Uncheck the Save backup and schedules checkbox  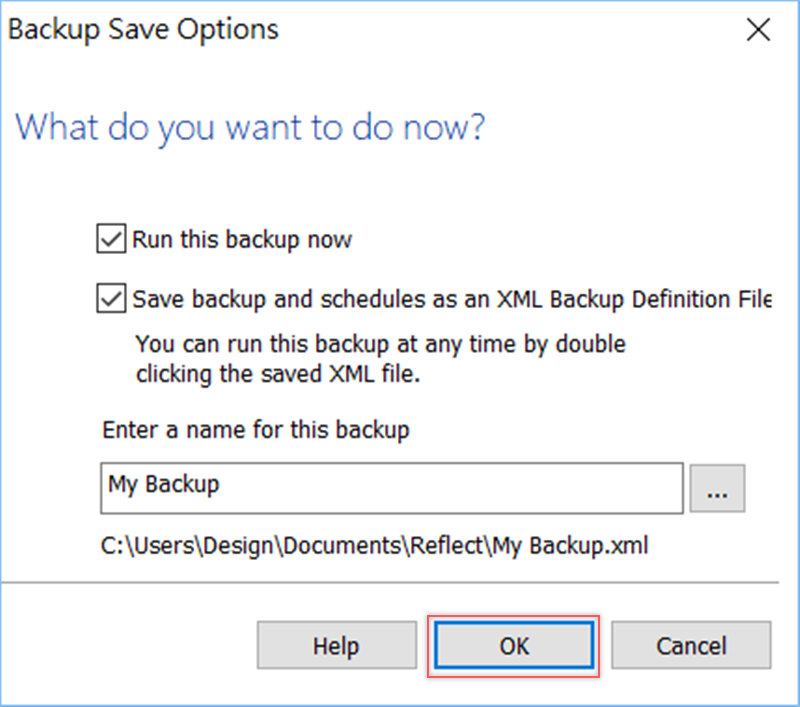pos(109,299)
